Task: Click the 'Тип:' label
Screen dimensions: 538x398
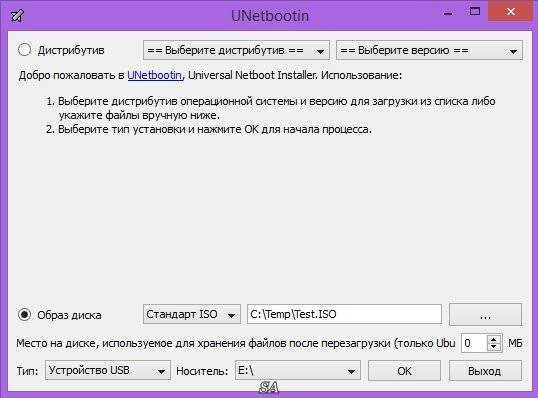Action: (27, 371)
